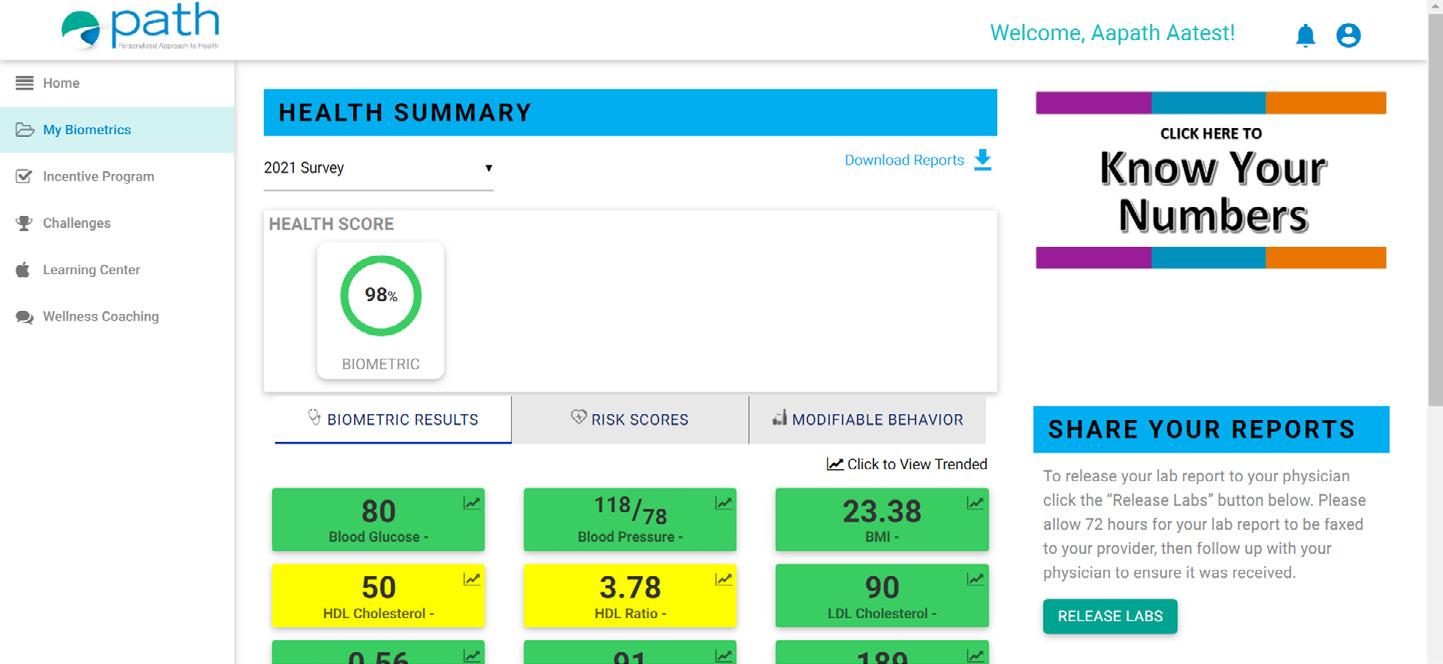
Task: Click the heart icon on Risk Scores
Action: [579, 417]
